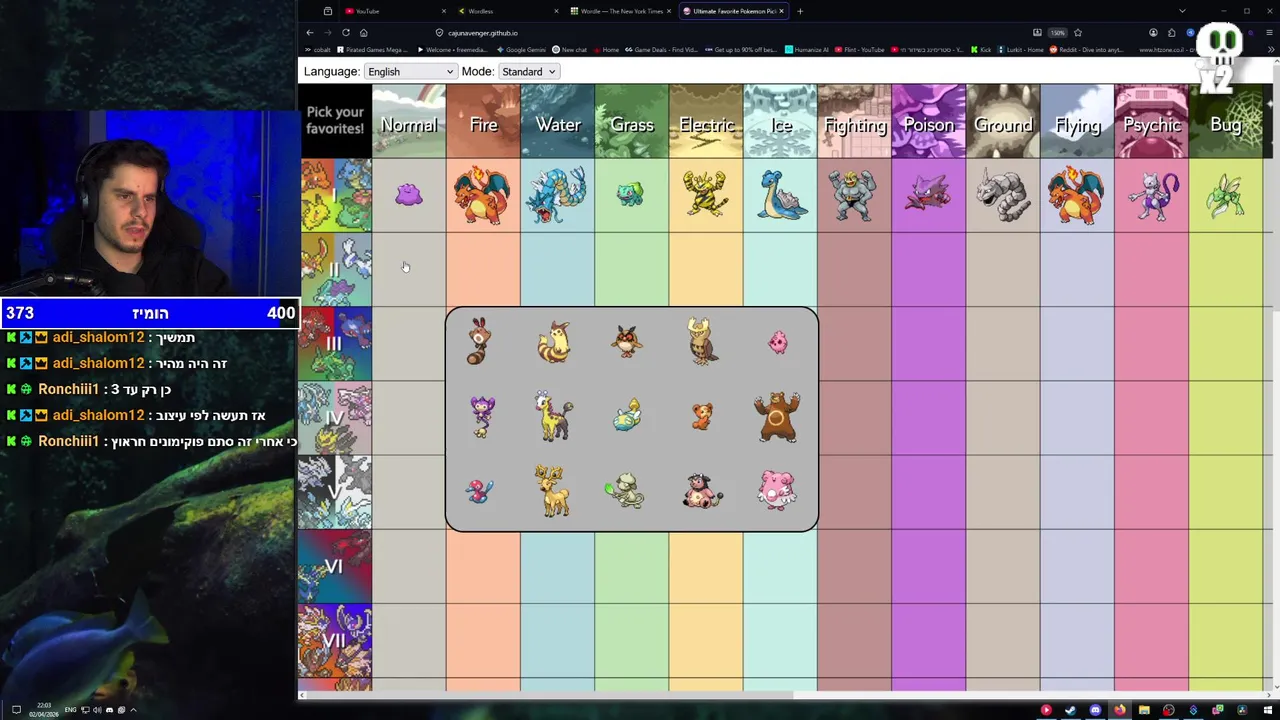Image resolution: width=1280 pixels, height=720 pixels.
Task: Bookmark this page with star icon
Action: pos(1077,32)
